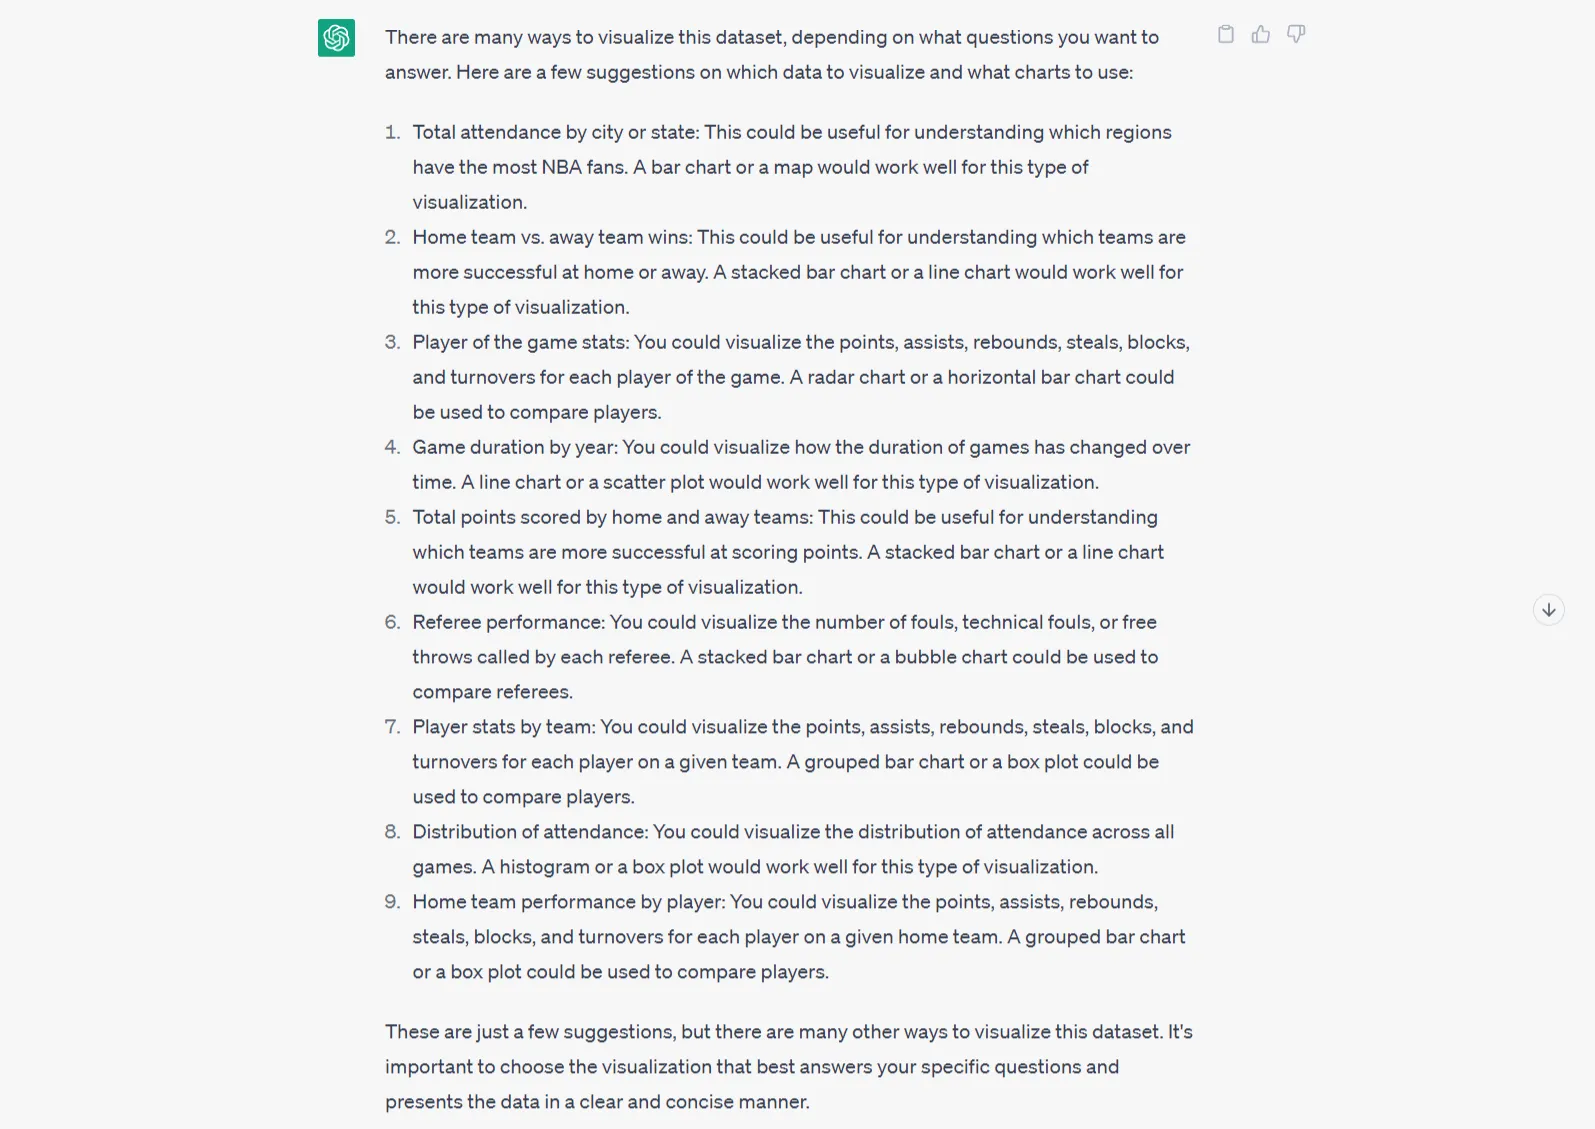The image size is (1595, 1129).
Task: Click the list number 1 marker
Action: point(392,132)
